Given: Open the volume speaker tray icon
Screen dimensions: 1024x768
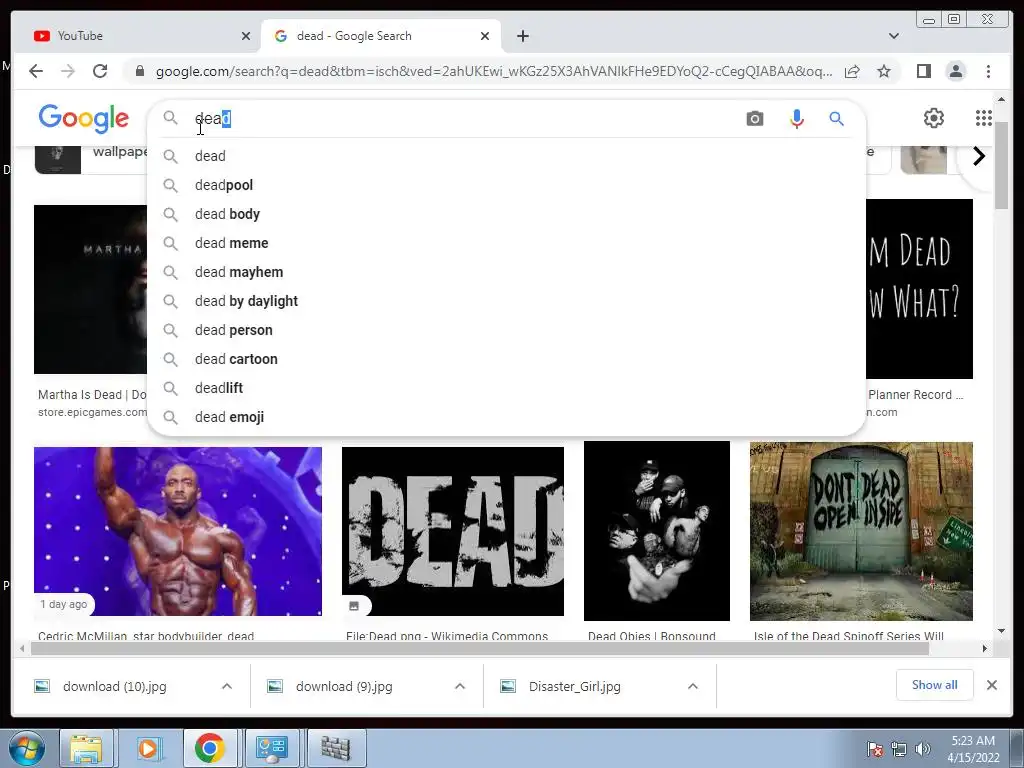Looking at the screenshot, I should tap(923, 749).
